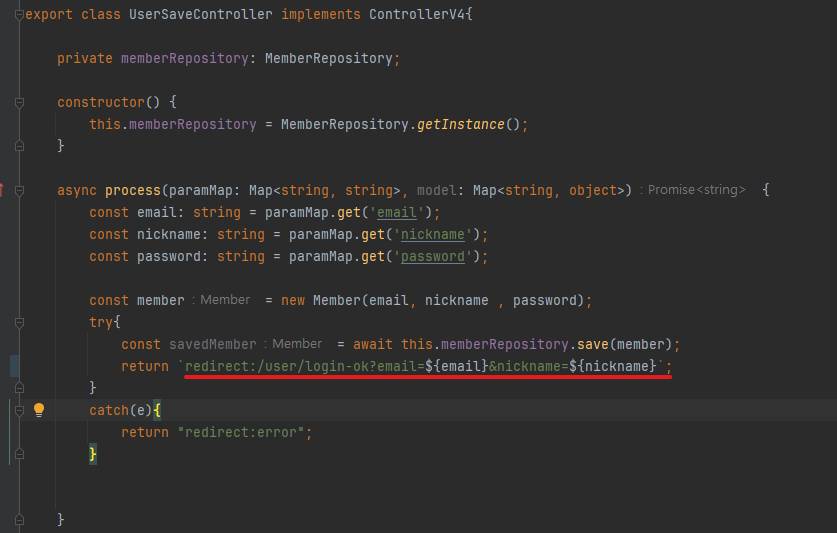This screenshot has width=837, height=533.
Task: Collapse the constructor fold marker
Action: click(19, 102)
